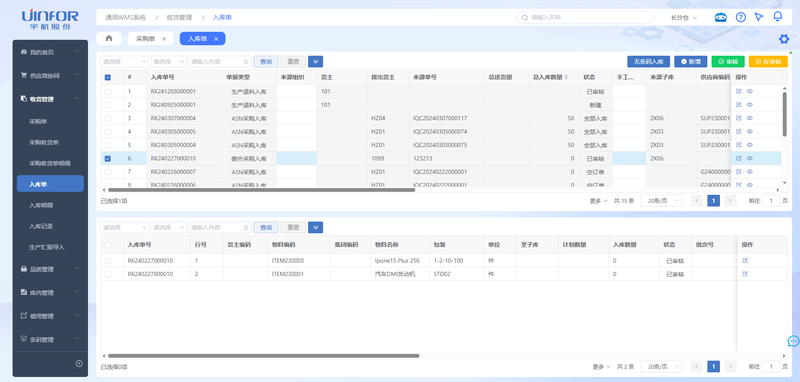Toggle select-all checkbox in upper table header
Screen dimensions: 800x382
[107, 78]
